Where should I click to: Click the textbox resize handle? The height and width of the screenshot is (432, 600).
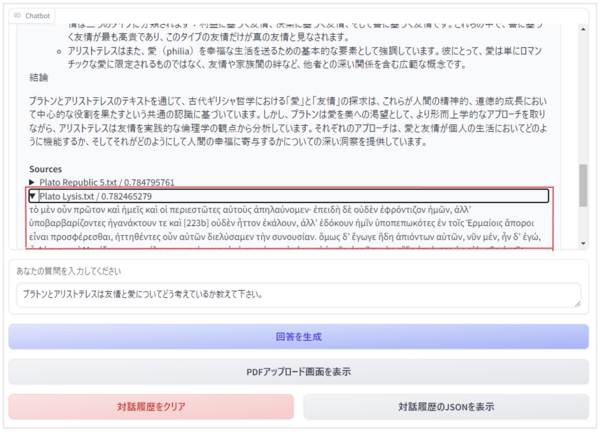pos(577,304)
